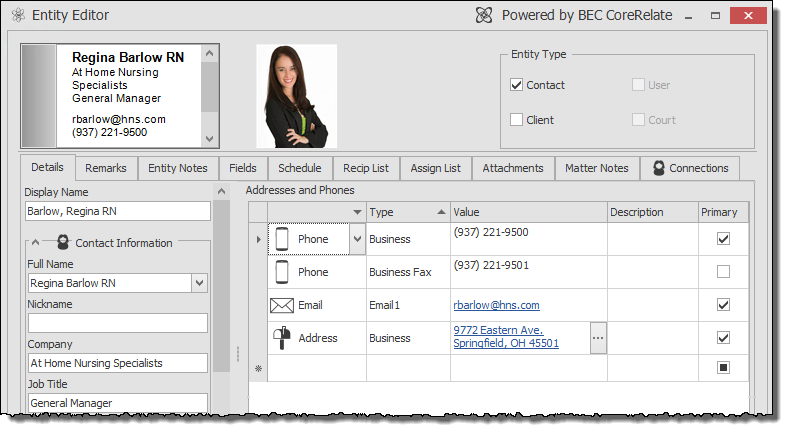
Task: Open the Phone type dropdown arrow
Action: [357, 239]
